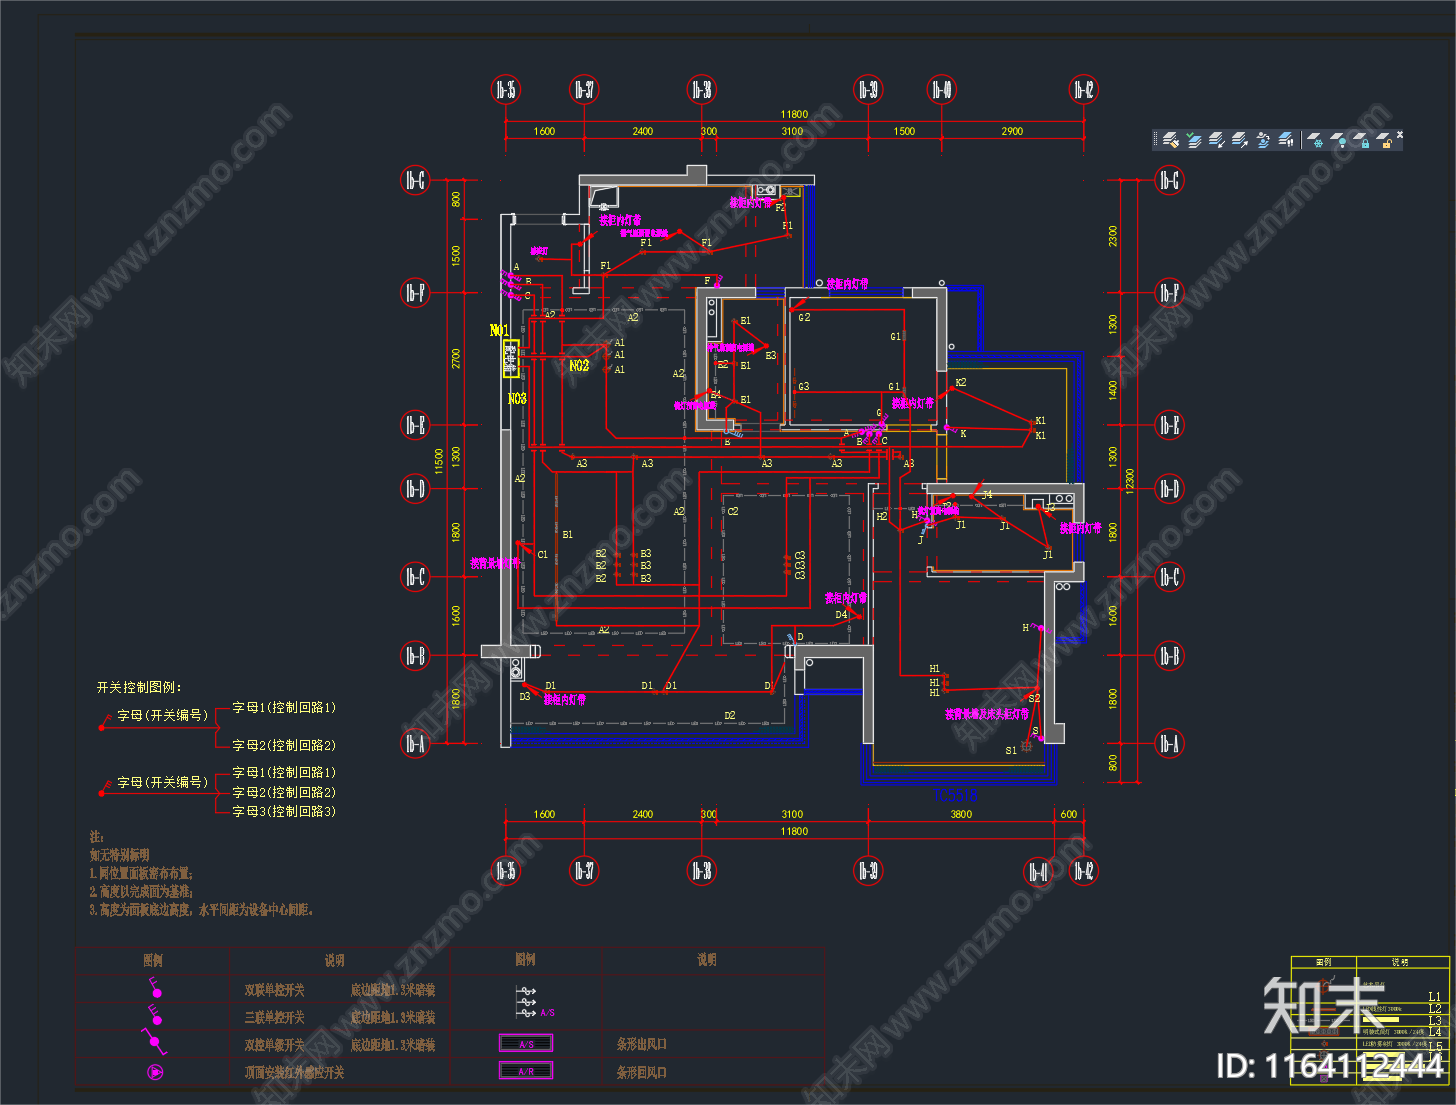Select the 2700 dimension text

[x=456, y=358]
